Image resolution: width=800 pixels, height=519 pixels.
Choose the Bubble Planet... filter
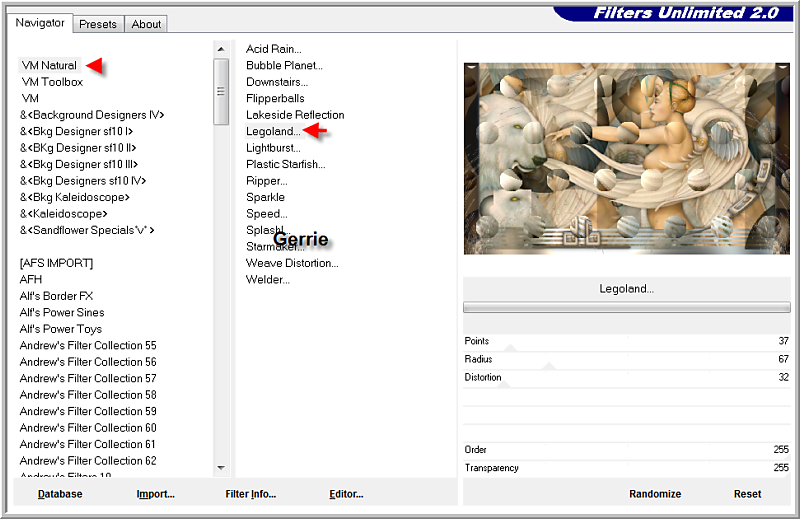click(284, 65)
